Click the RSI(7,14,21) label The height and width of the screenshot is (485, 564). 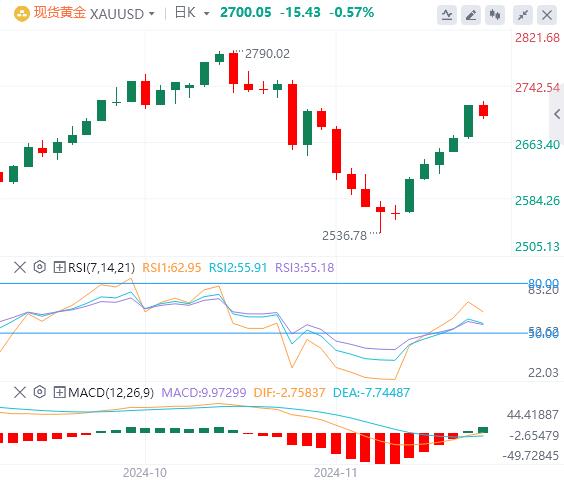tap(101, 268)
